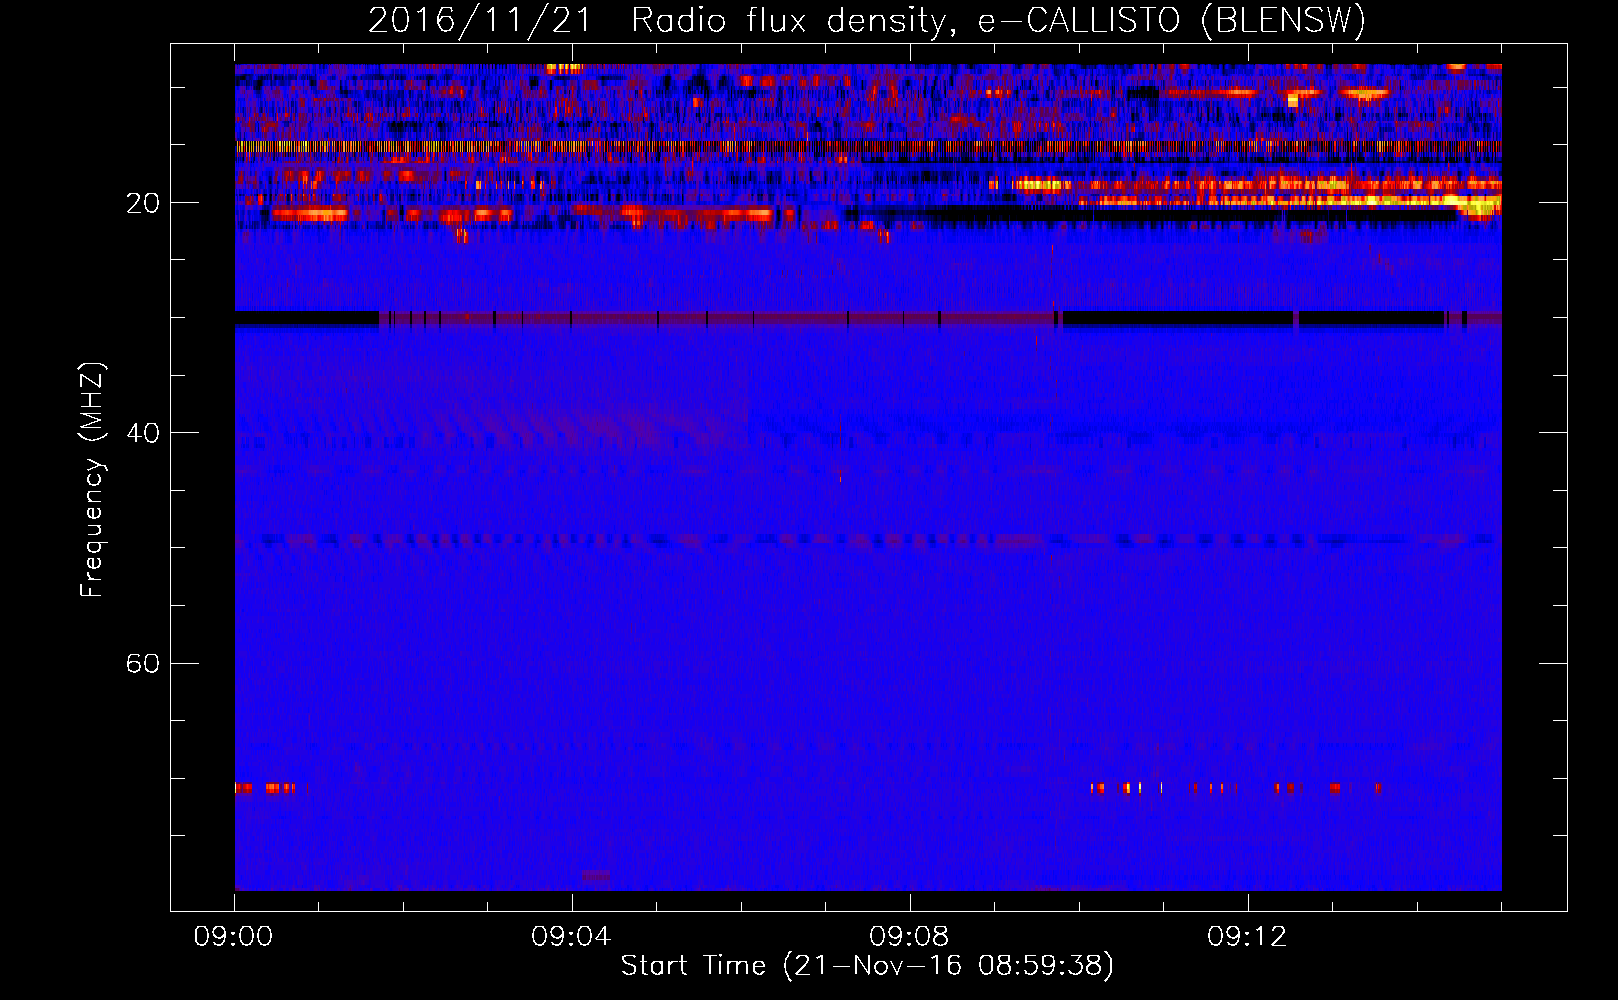Click the 09:12 time tick label
Viewport: 1618px width, 1000px height.
[x=1247, y=937]
